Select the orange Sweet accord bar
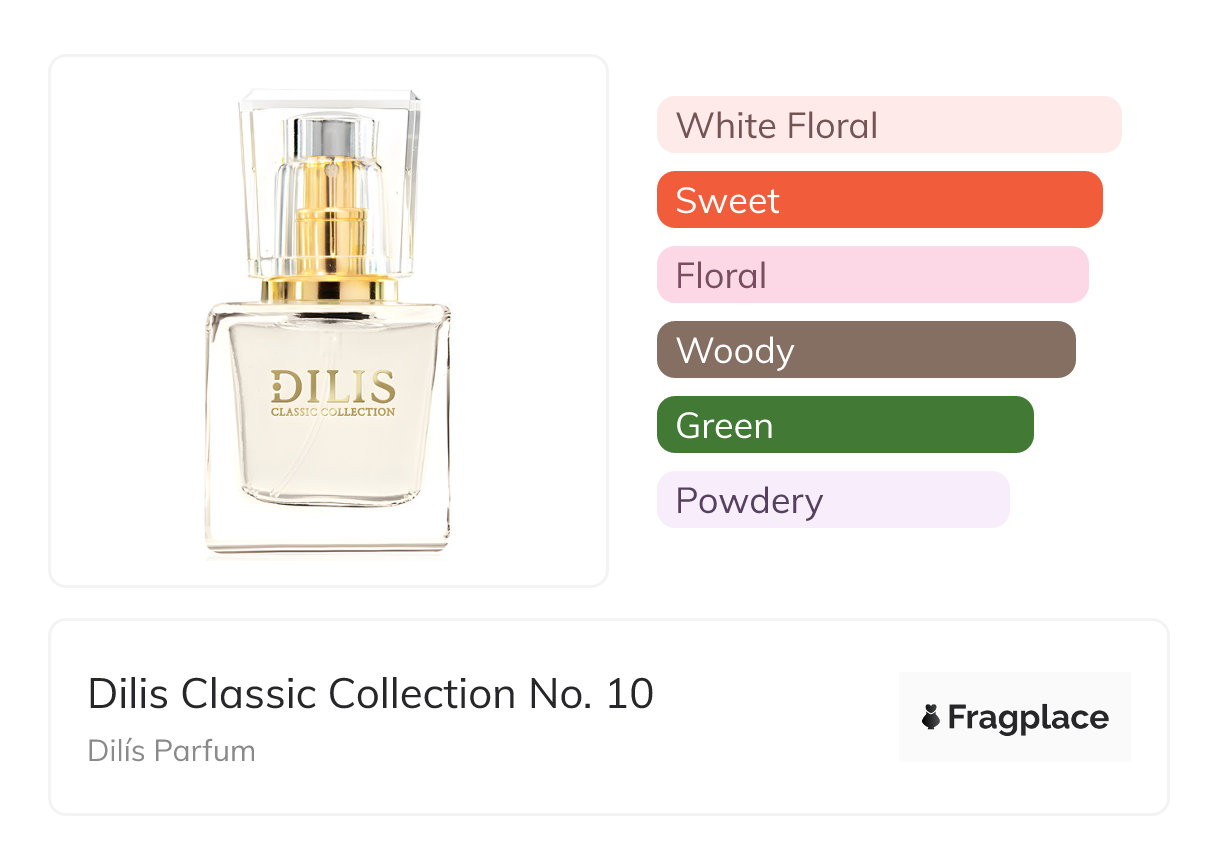 [x=879, y=200]
